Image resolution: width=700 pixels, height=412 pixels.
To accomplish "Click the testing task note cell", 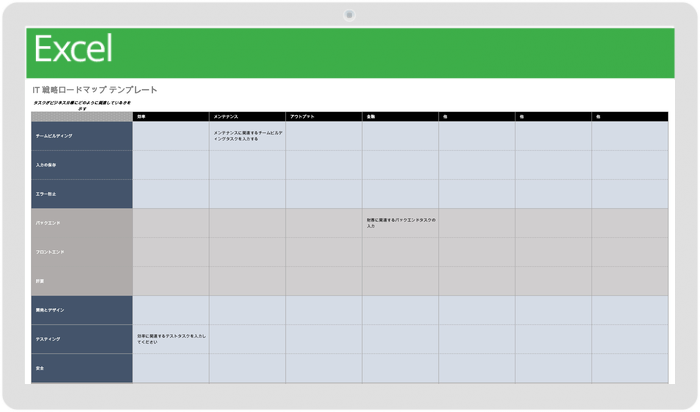I will tap(171, 339).
